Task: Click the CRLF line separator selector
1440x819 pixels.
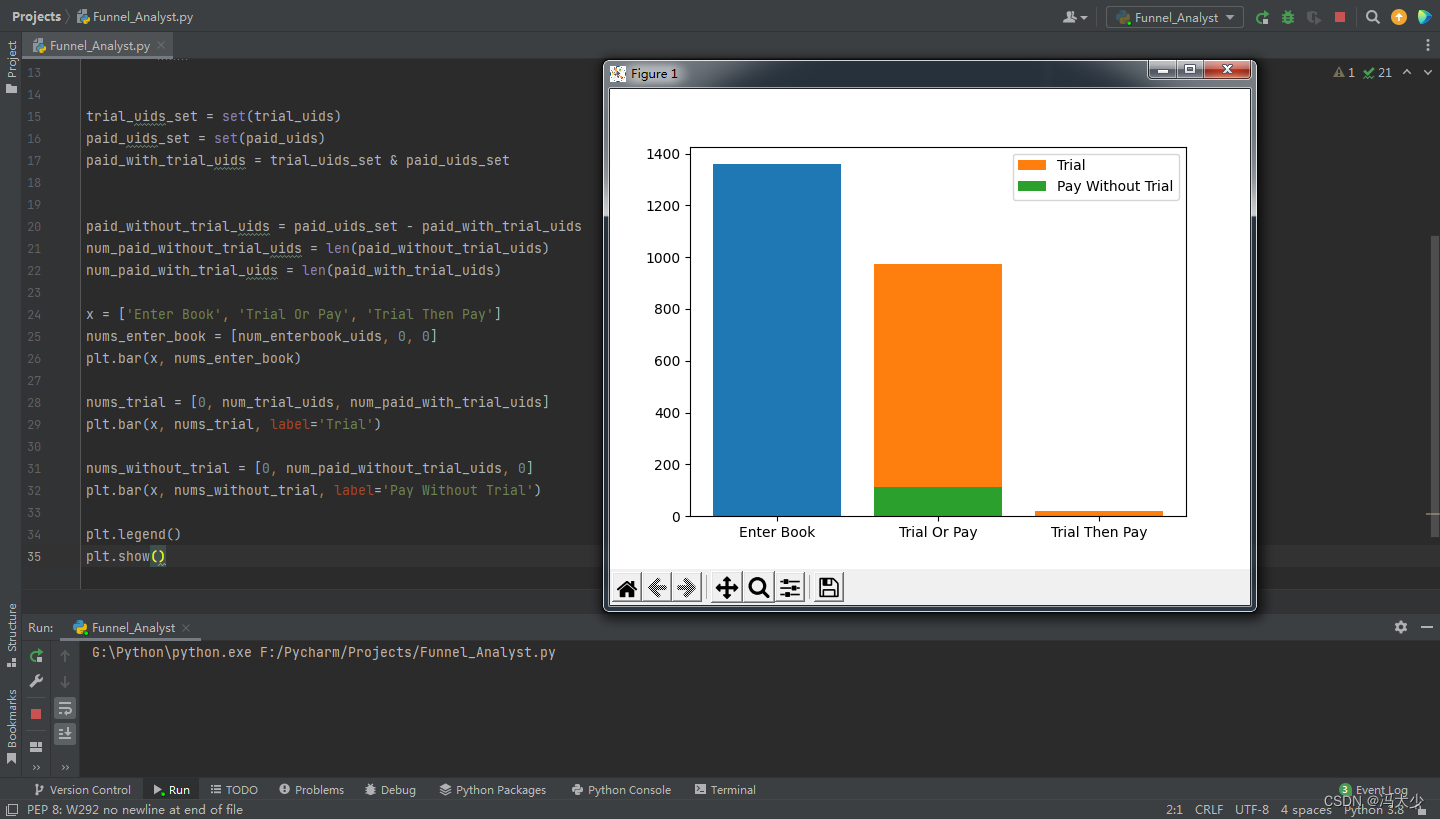Action: 1209,810
